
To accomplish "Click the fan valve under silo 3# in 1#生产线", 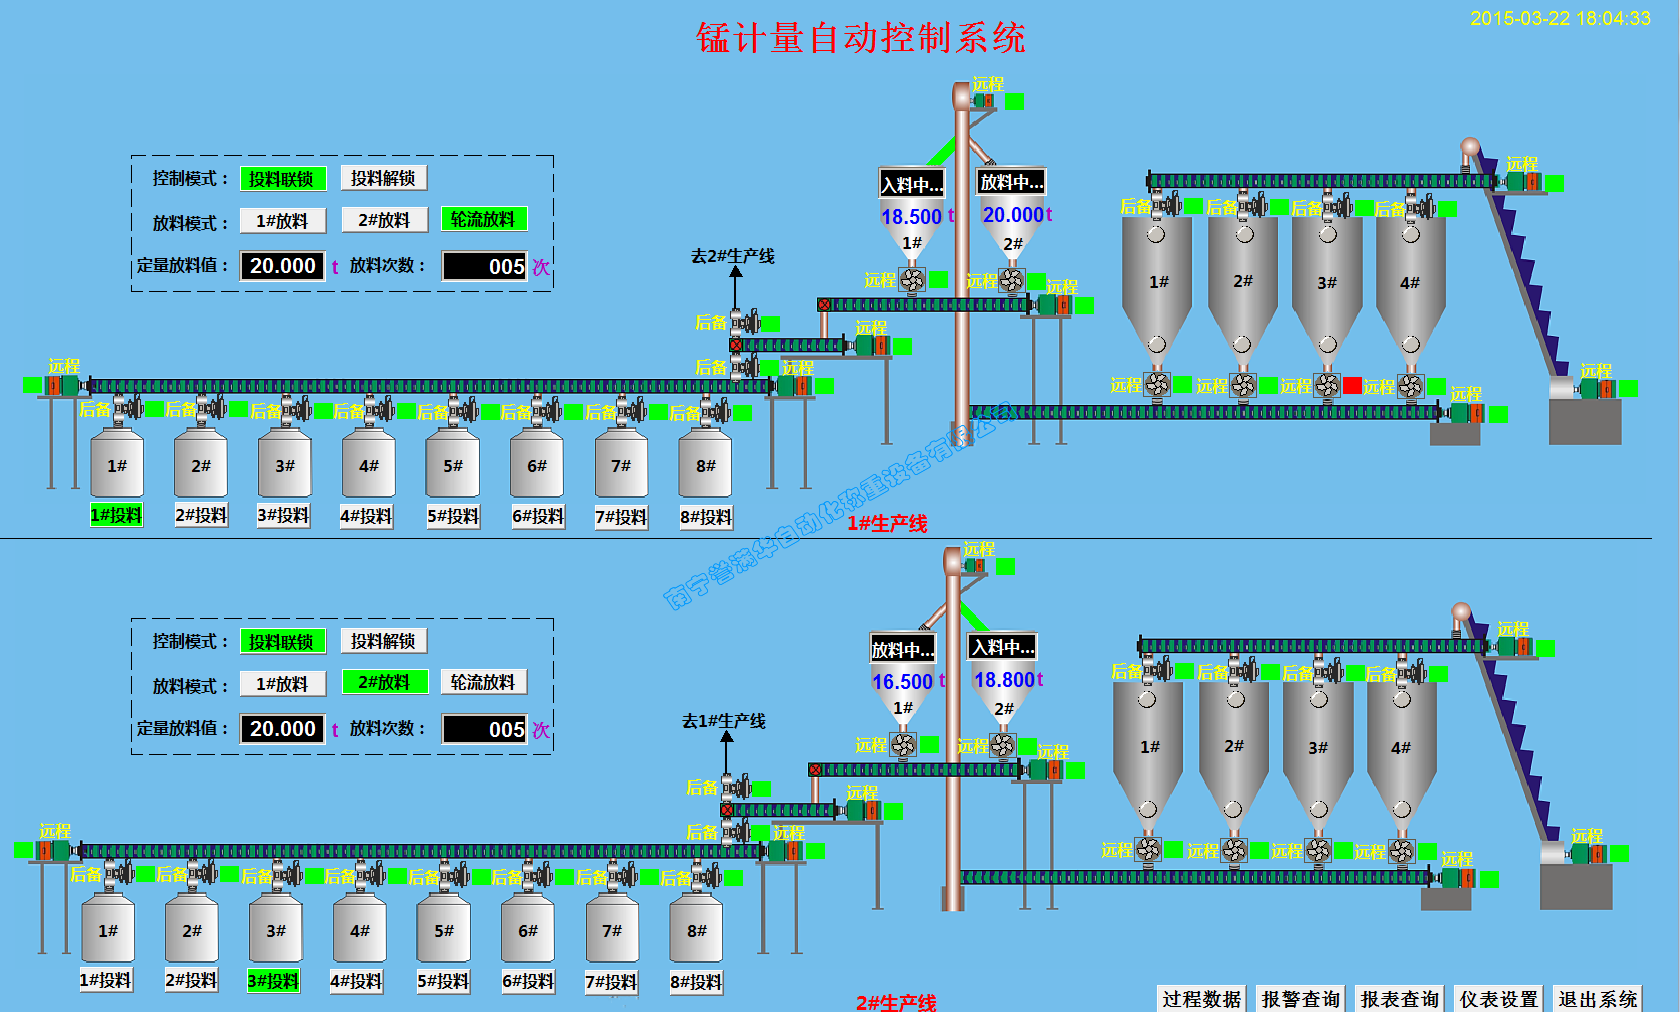I will click(x=1327, y=385).
